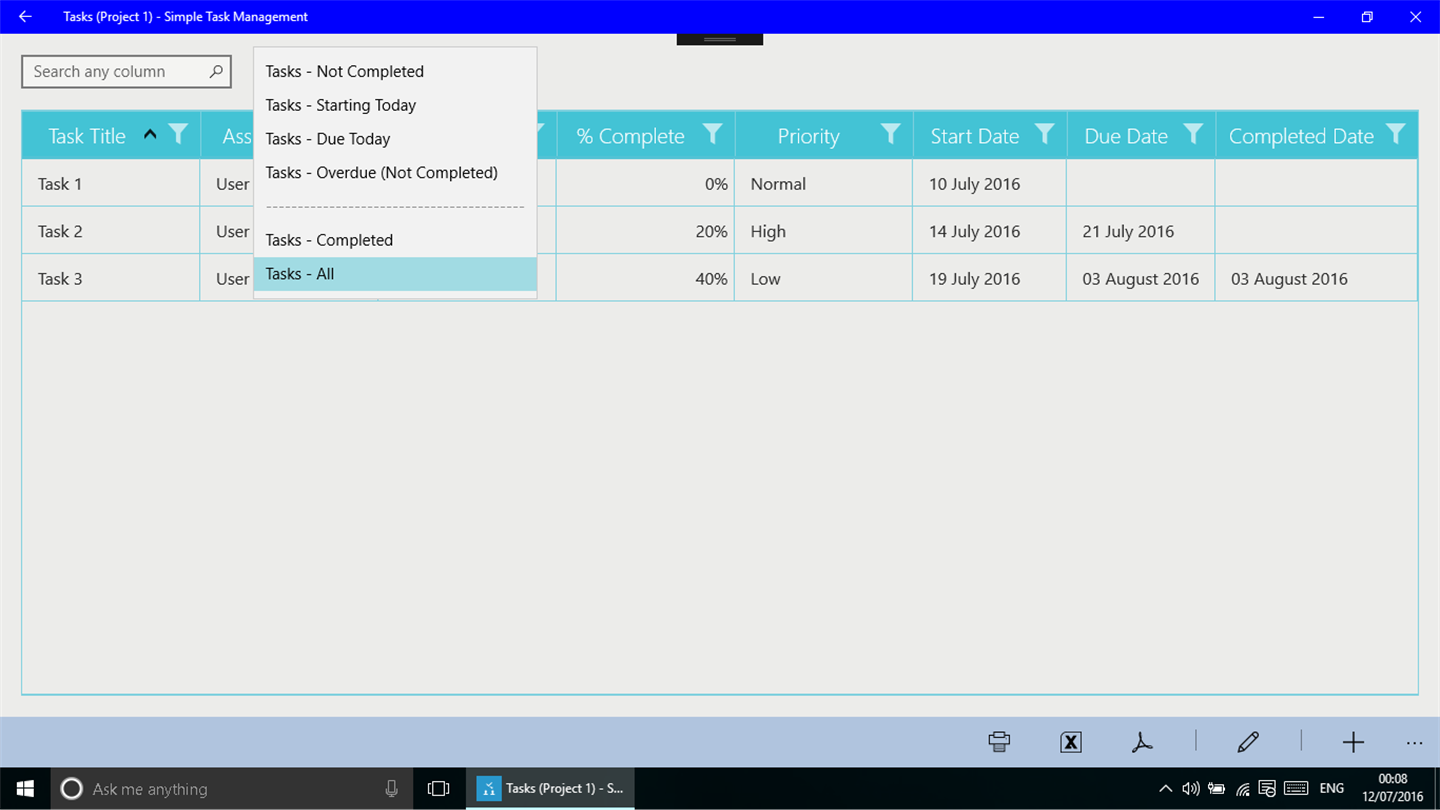Go back with the arrow icon
The height and width of the screenshot is (810, 1440).
click(x=25, y=17)
